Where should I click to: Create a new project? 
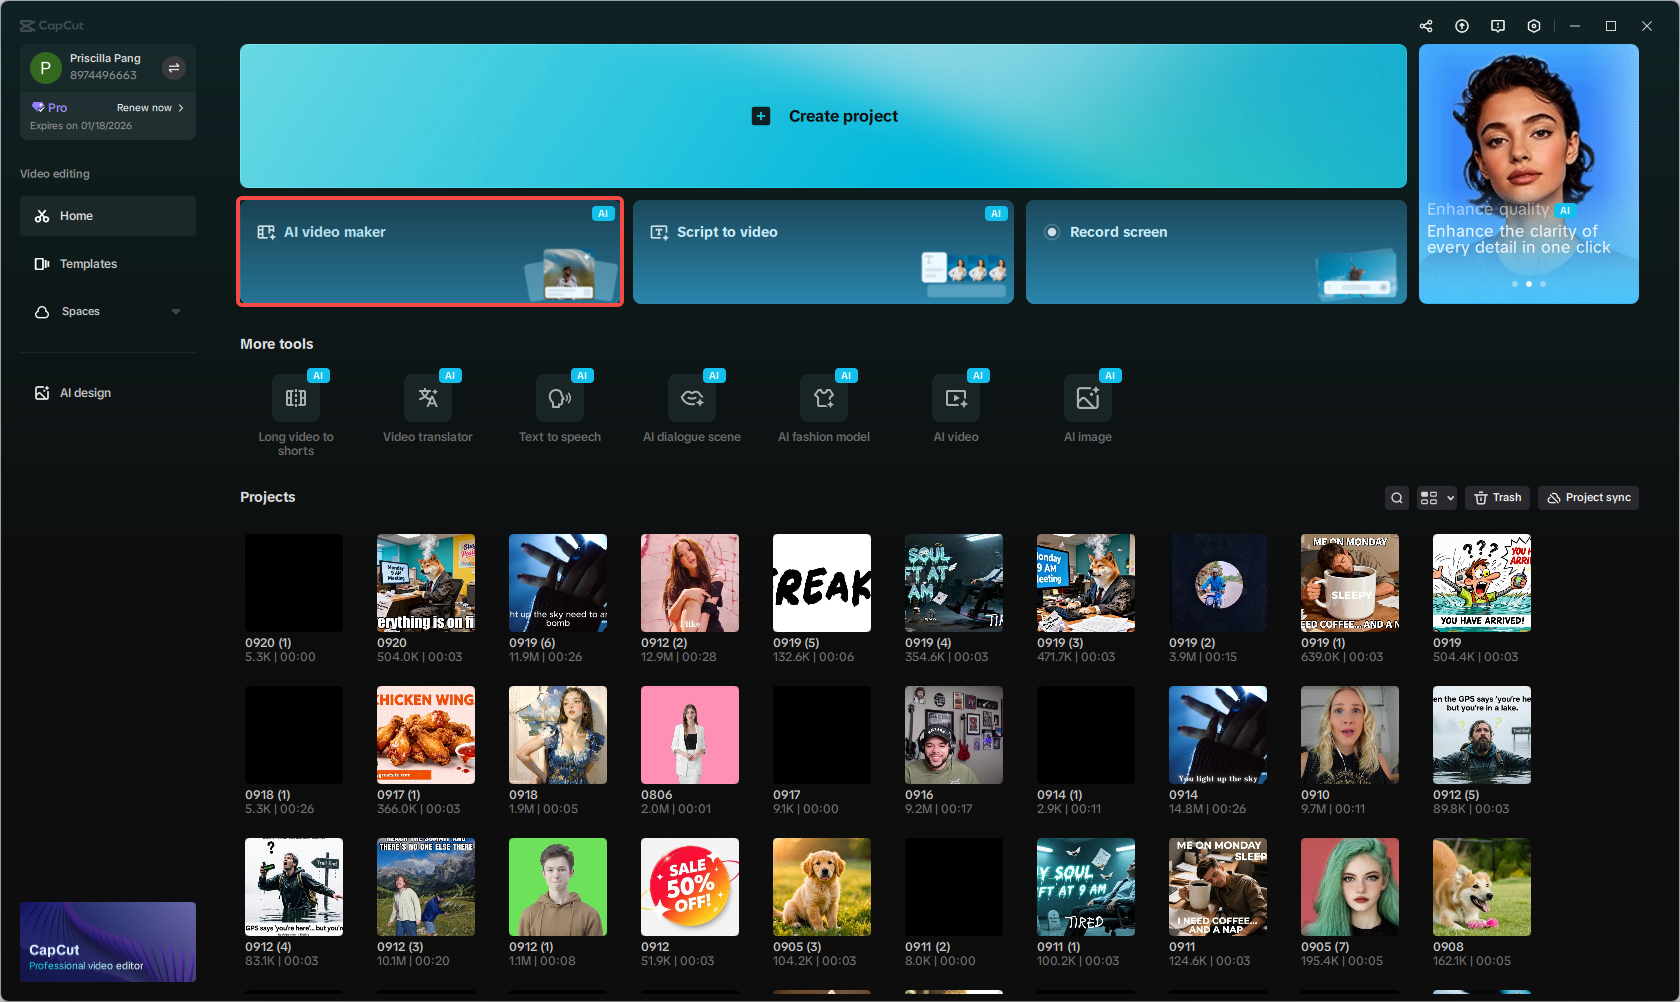click(822, 116)
